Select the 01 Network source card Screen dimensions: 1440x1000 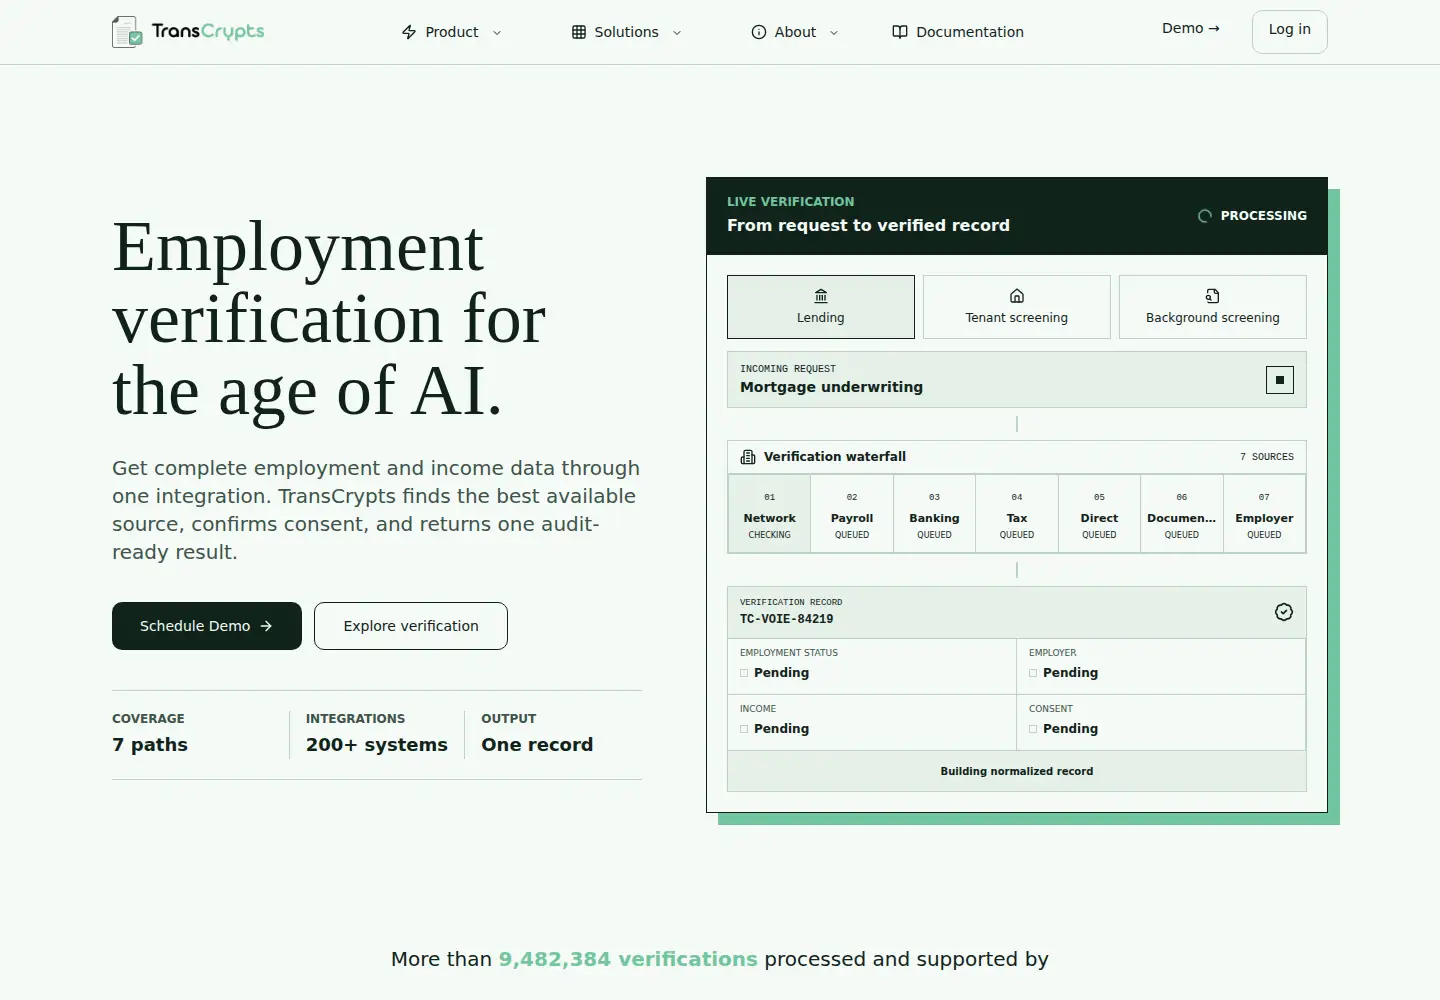click(x=770, y=514)
